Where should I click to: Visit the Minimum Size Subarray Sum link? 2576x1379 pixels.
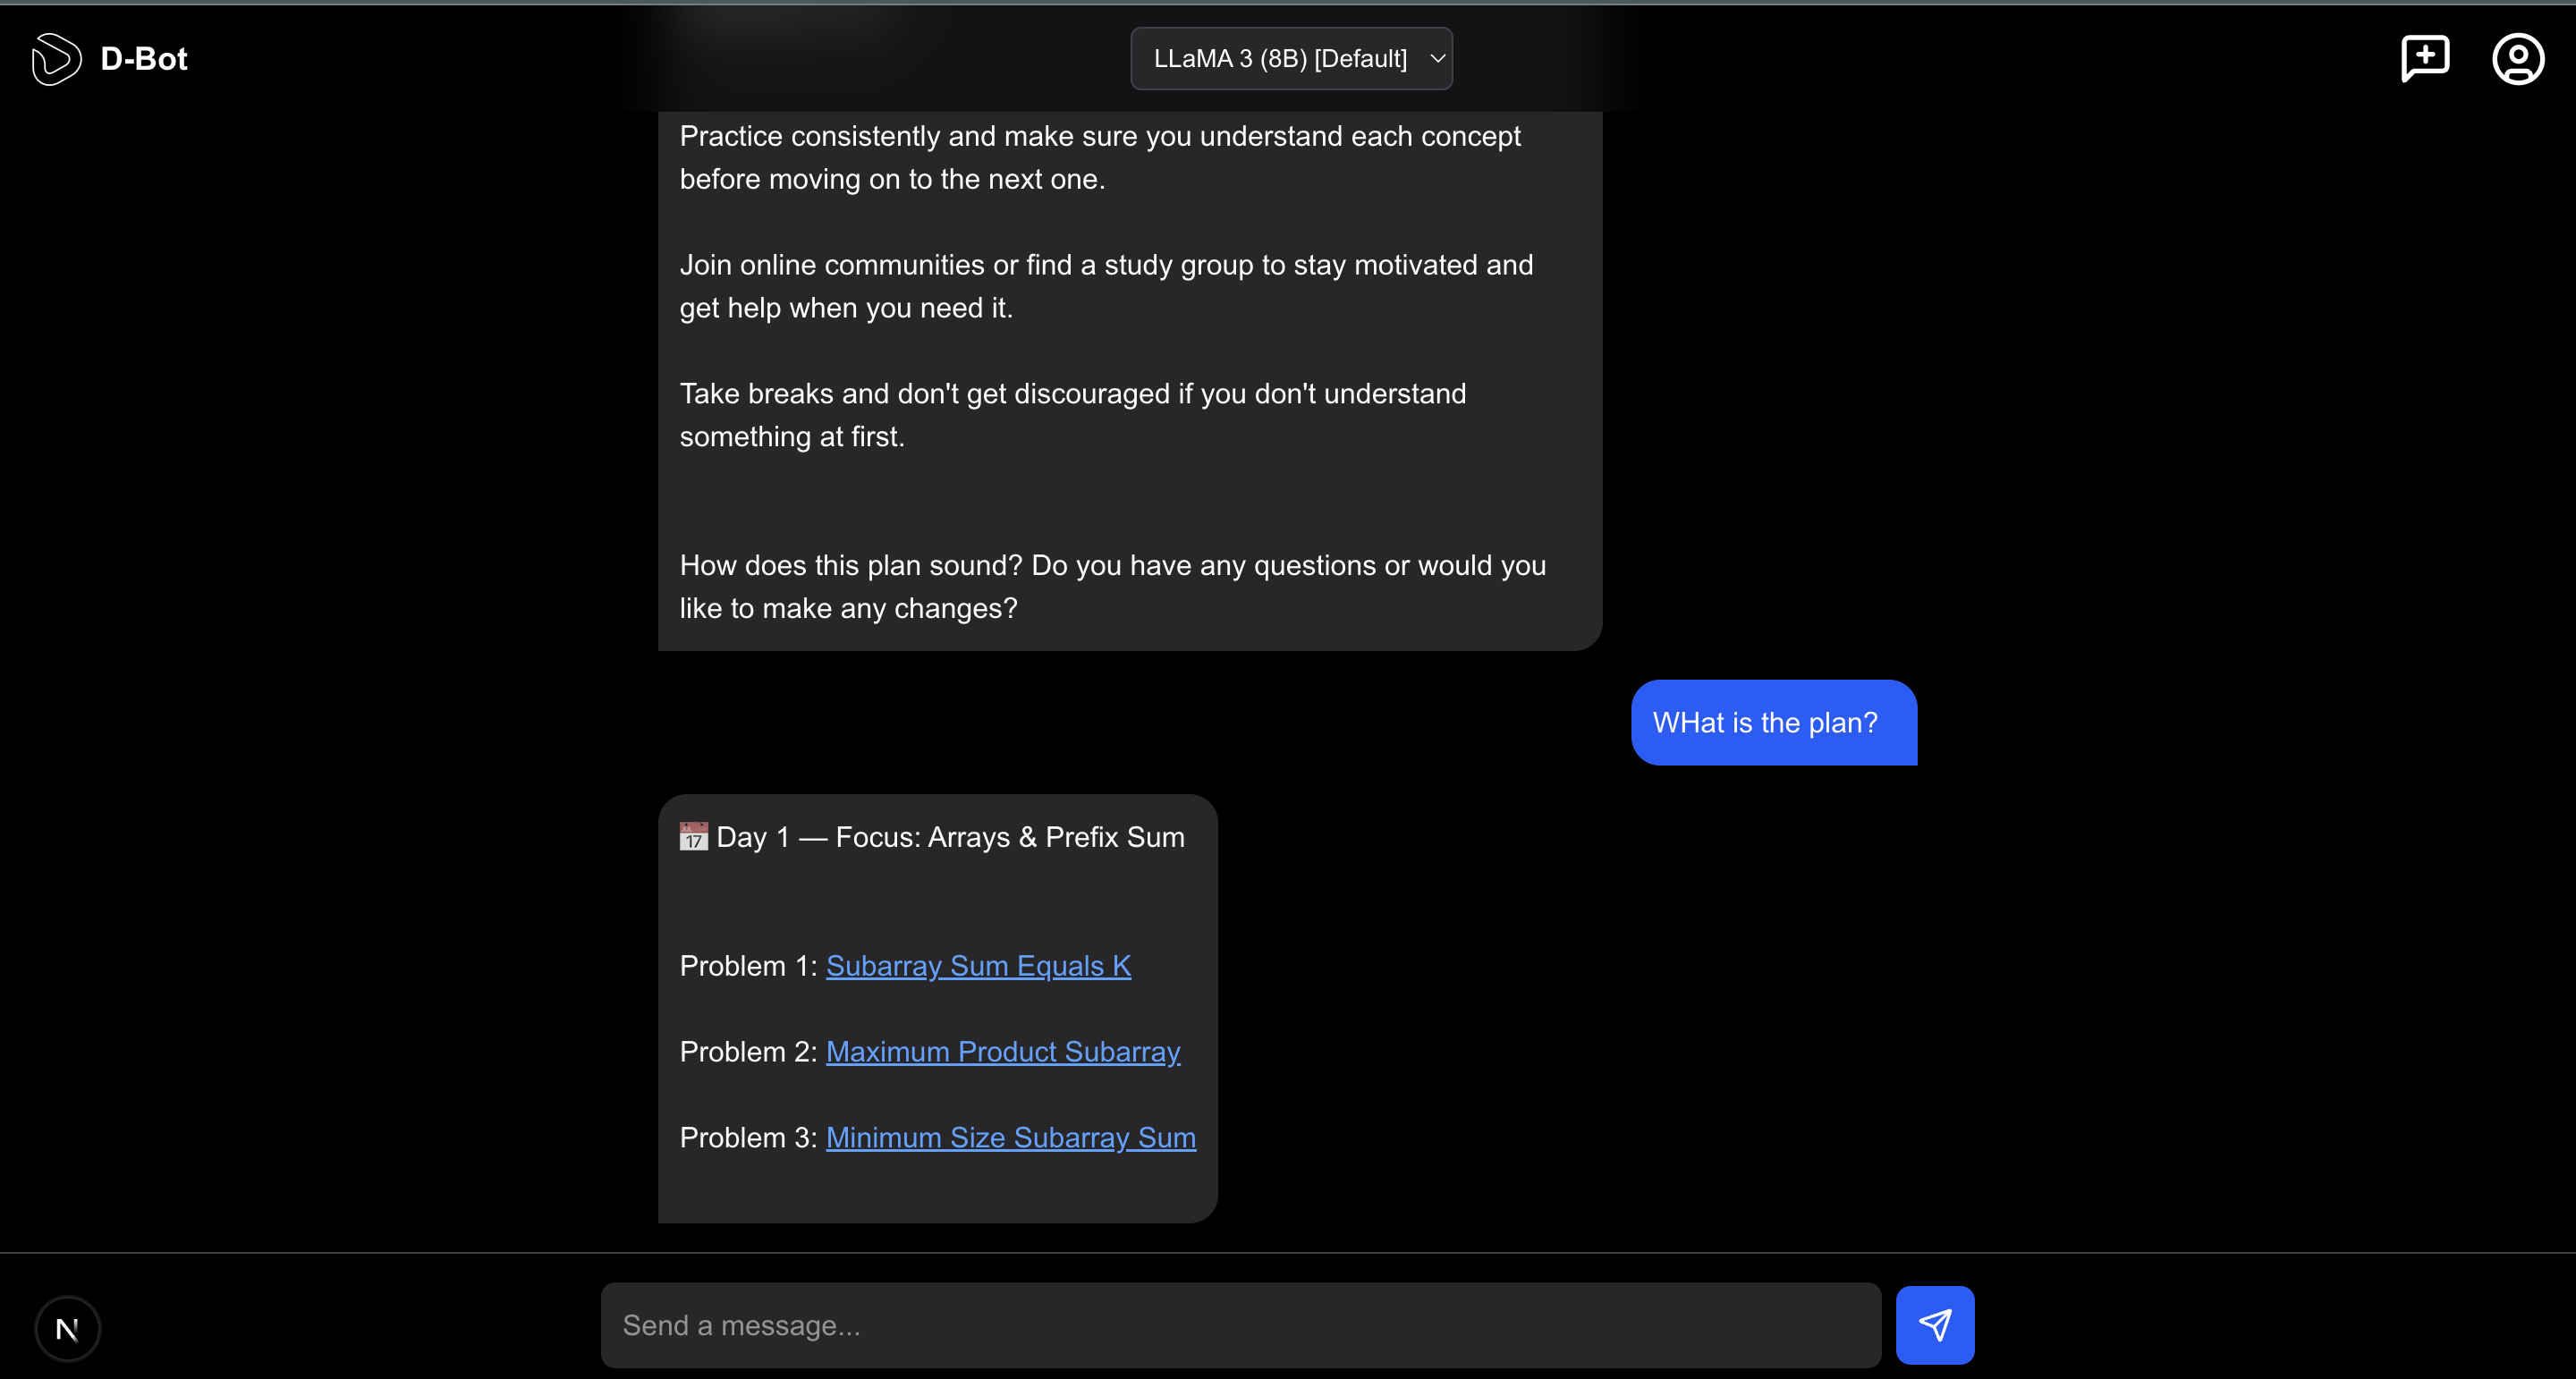pyautogui.click(x=1010, y=1138)
